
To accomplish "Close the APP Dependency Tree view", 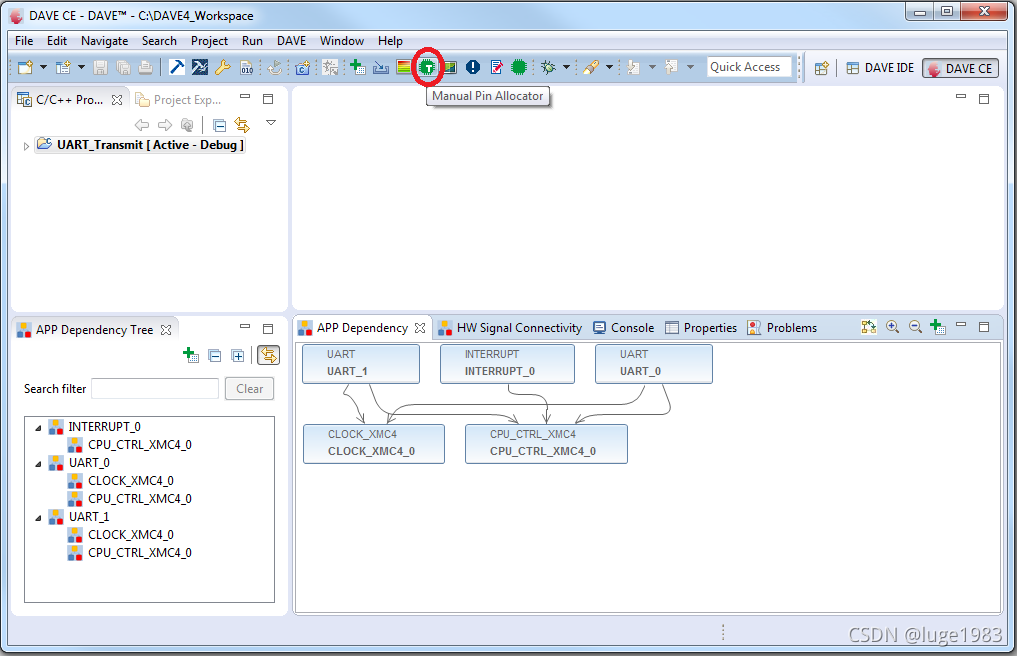I will 166,330.
